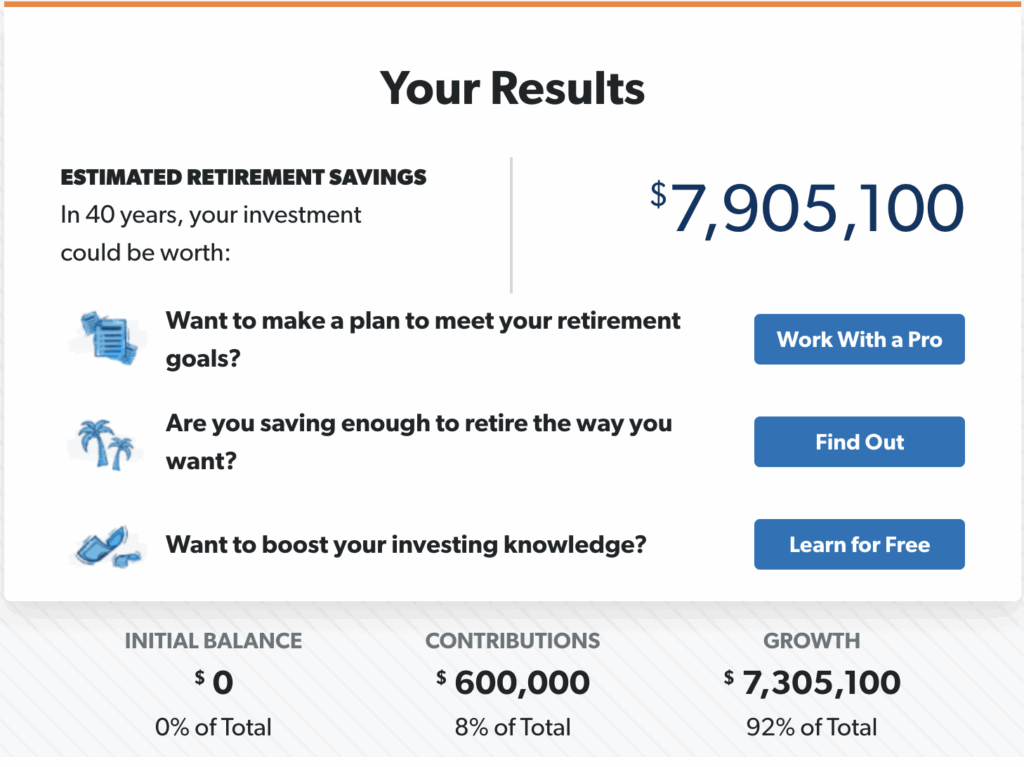The height and width of the screenshot is (767, 1024).
Task: Click the $7,305,100 growth amount
Action: 812,683
